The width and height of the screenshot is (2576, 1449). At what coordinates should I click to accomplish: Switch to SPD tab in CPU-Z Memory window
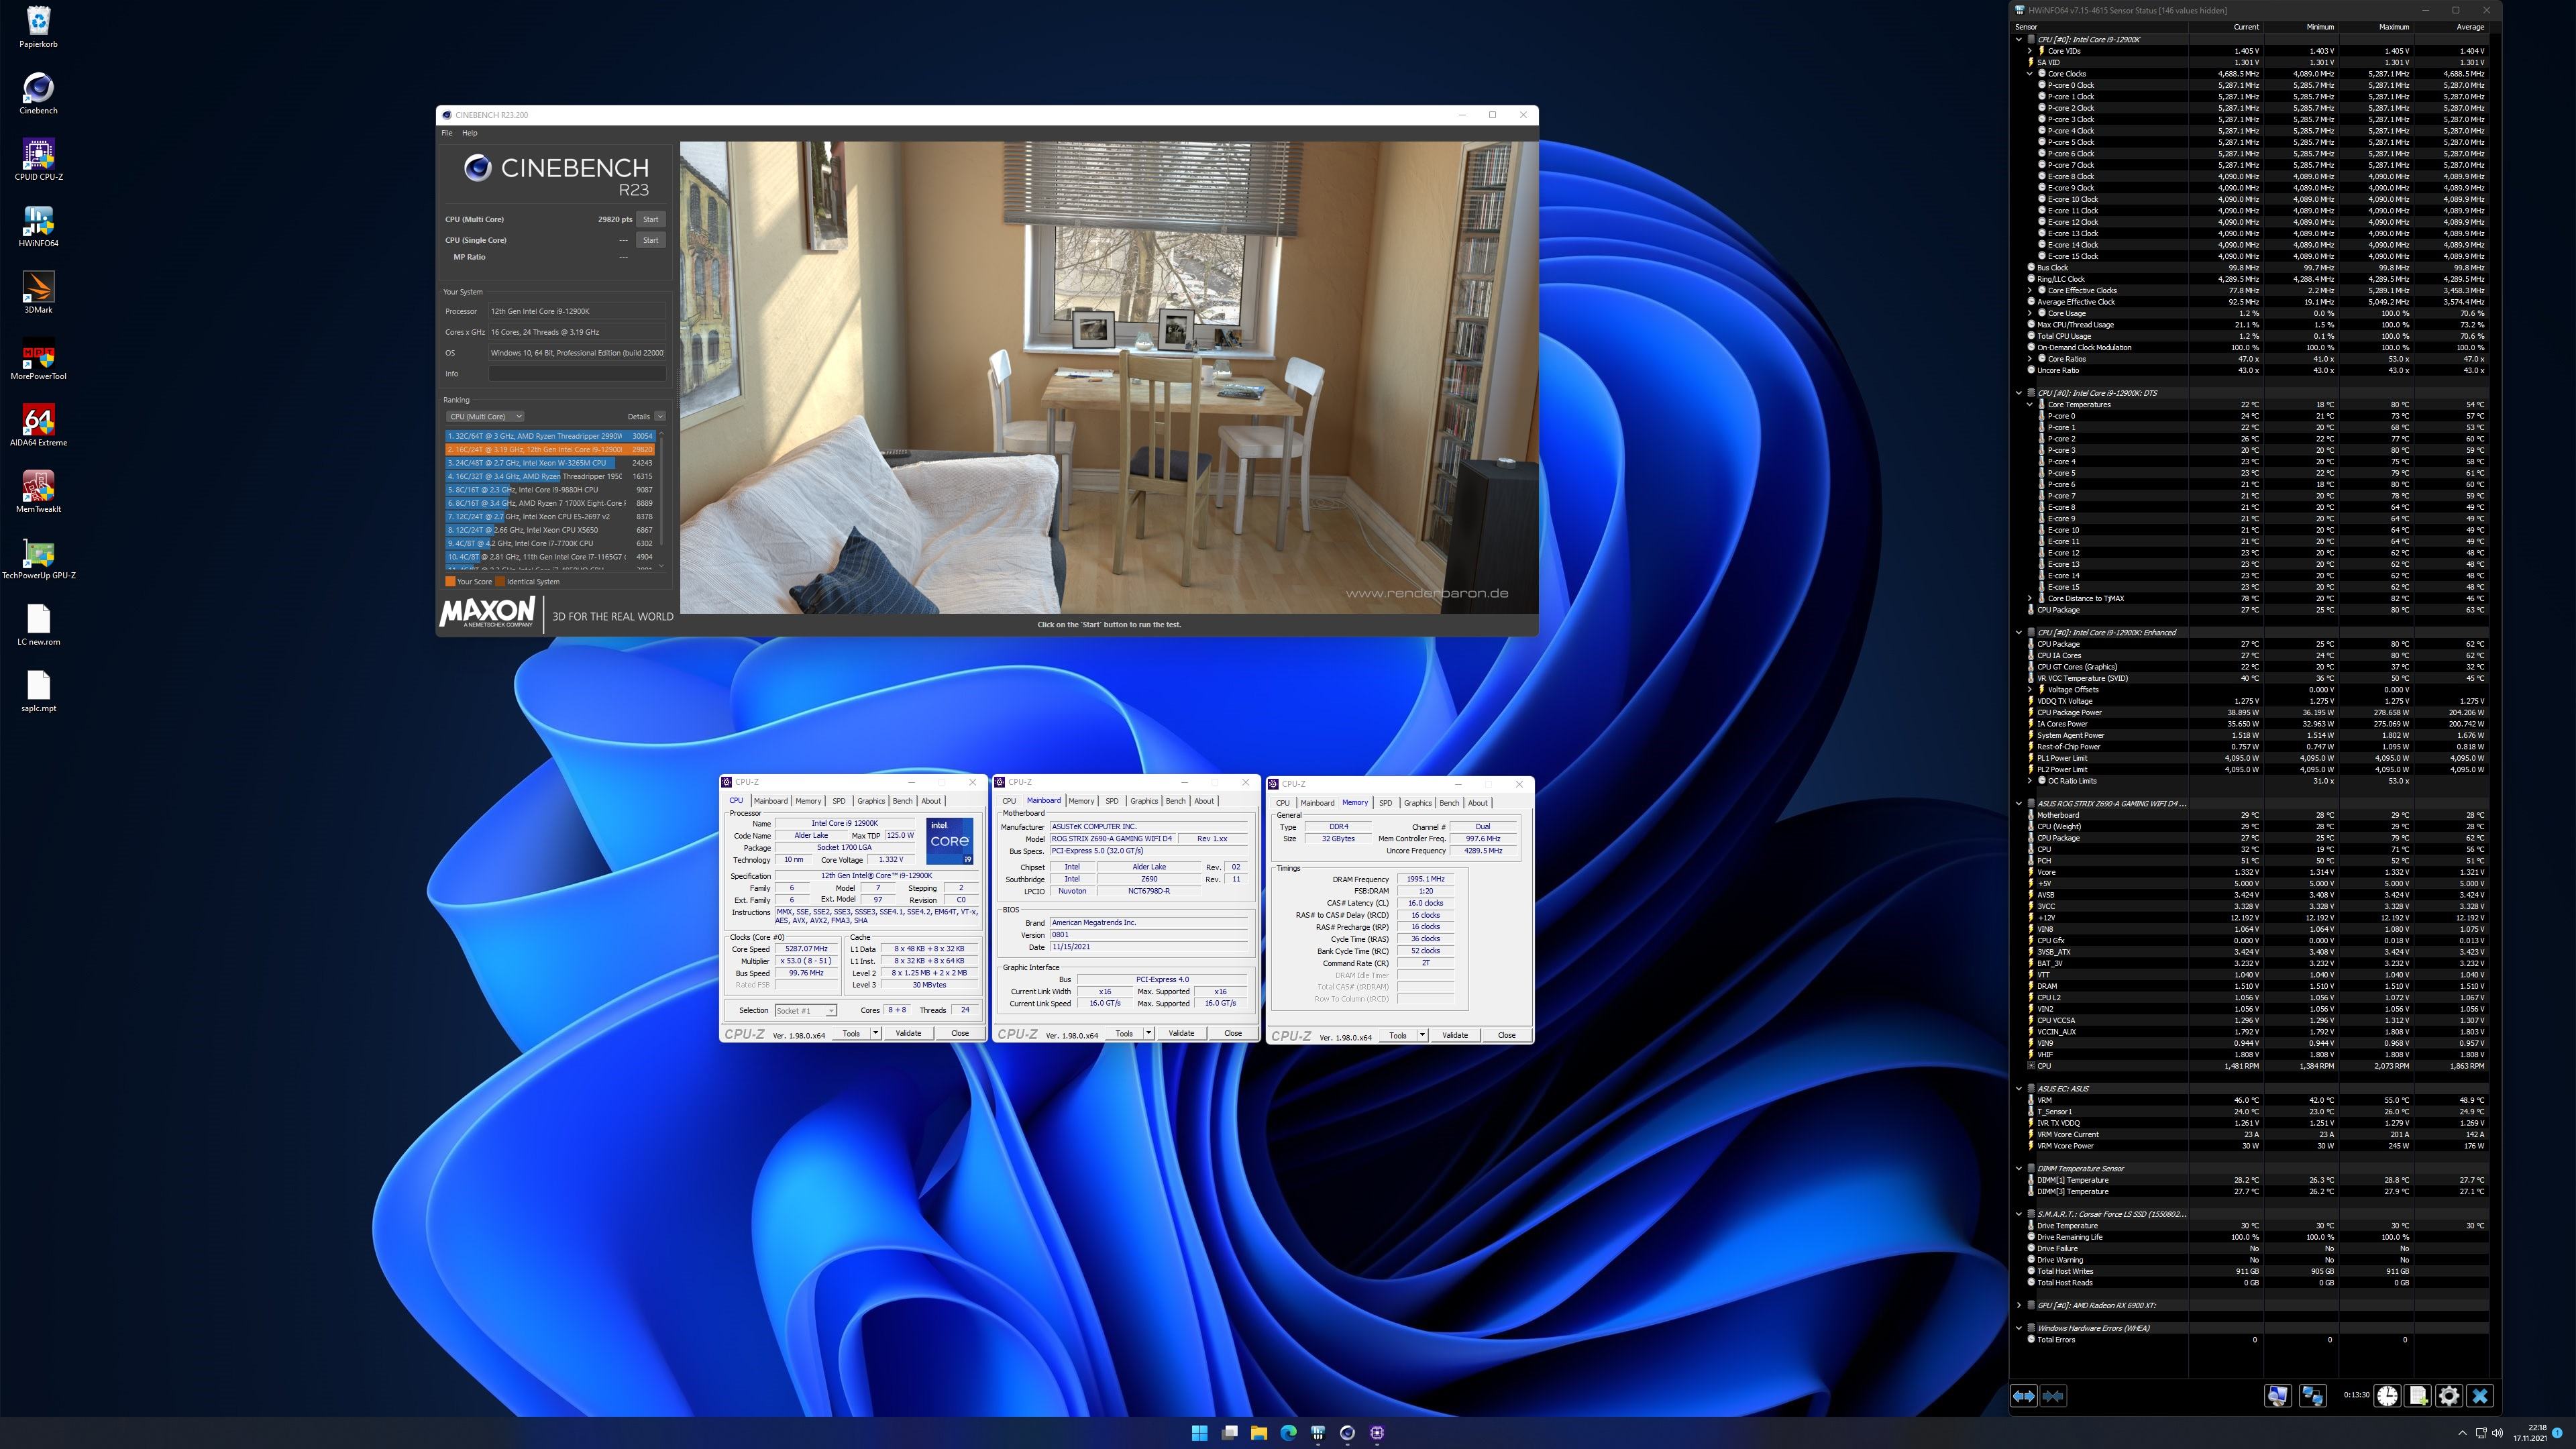point(1385,802)
